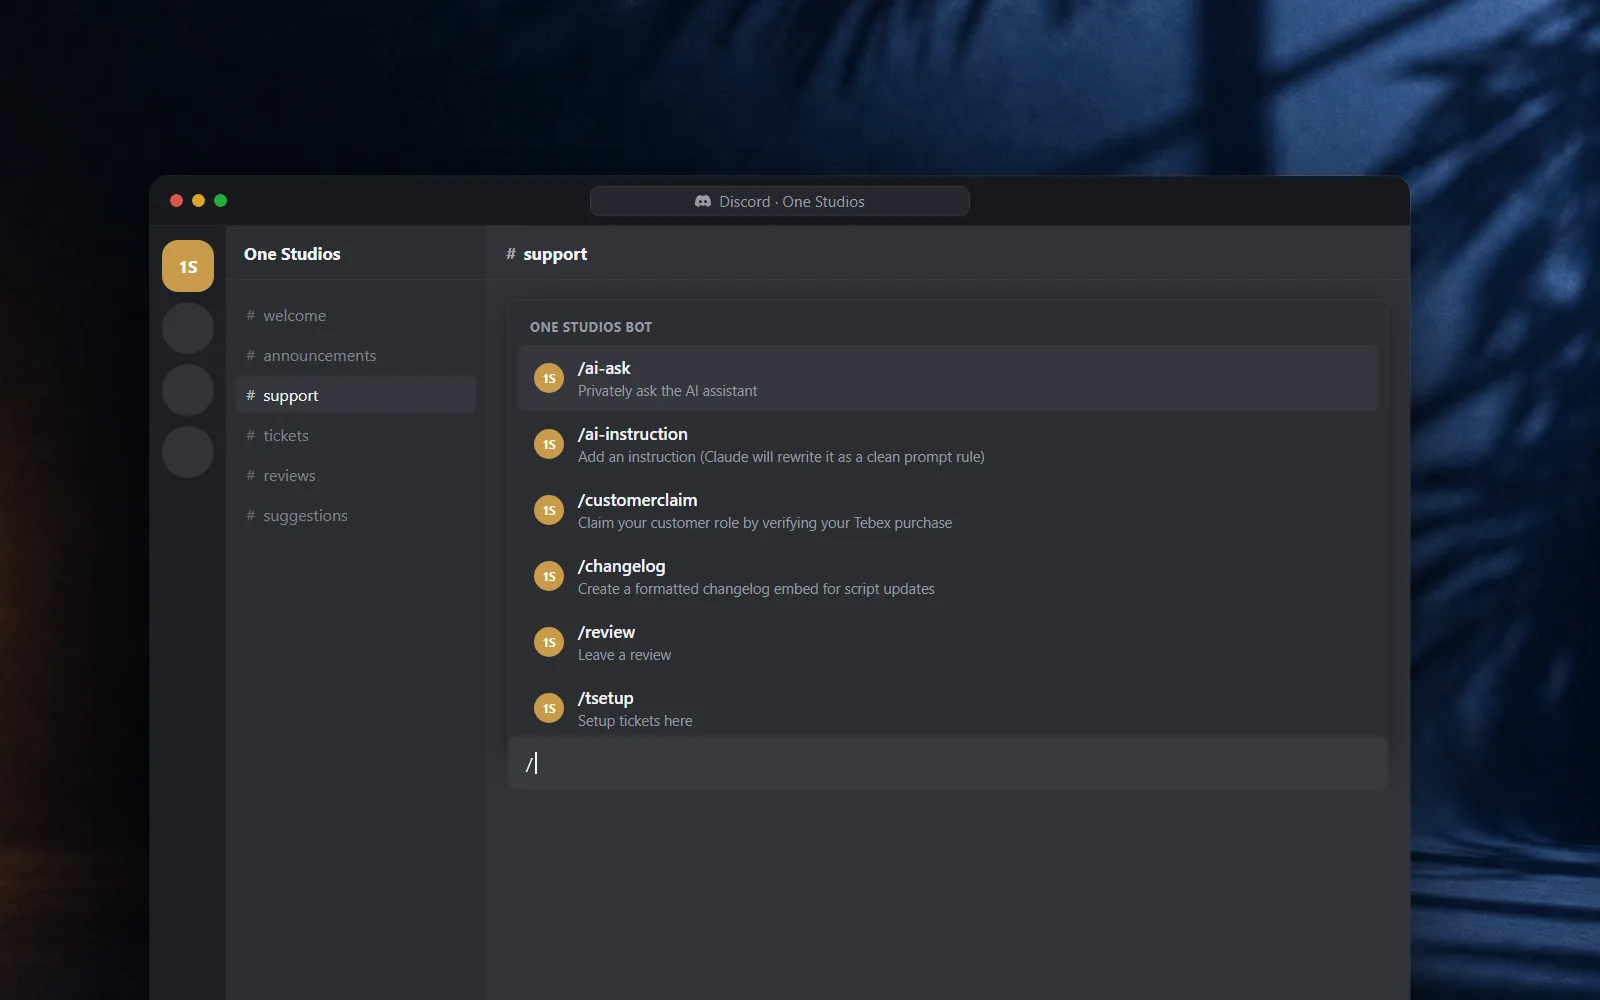1600x1000 pixels.
Task: Click the bot avatar beside /ai-ask
Action: pyautogui.click(x=549, y=378)
